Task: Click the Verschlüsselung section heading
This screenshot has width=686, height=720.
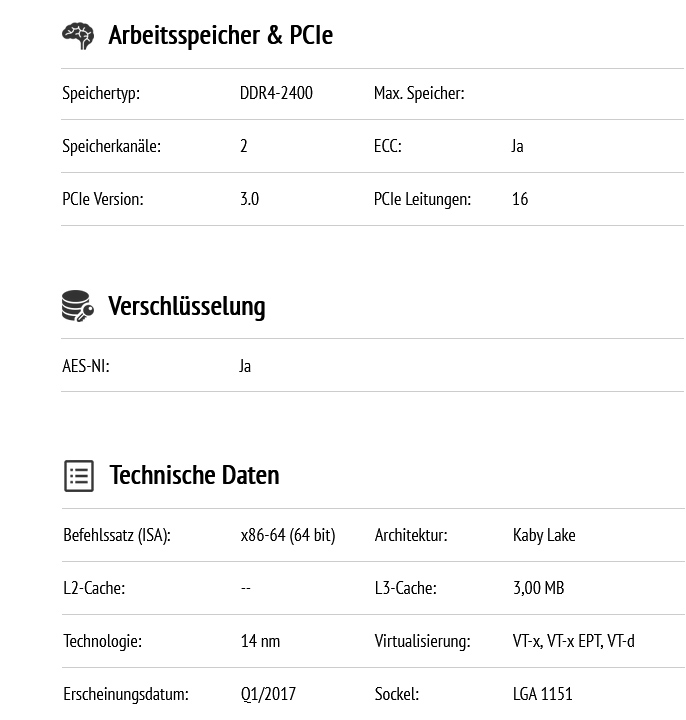Action: (186, 306)
